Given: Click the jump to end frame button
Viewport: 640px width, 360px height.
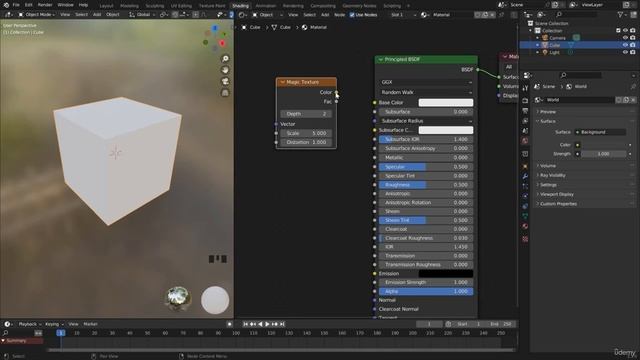Looking at the screenshot, I should click(x=282, y=324).
